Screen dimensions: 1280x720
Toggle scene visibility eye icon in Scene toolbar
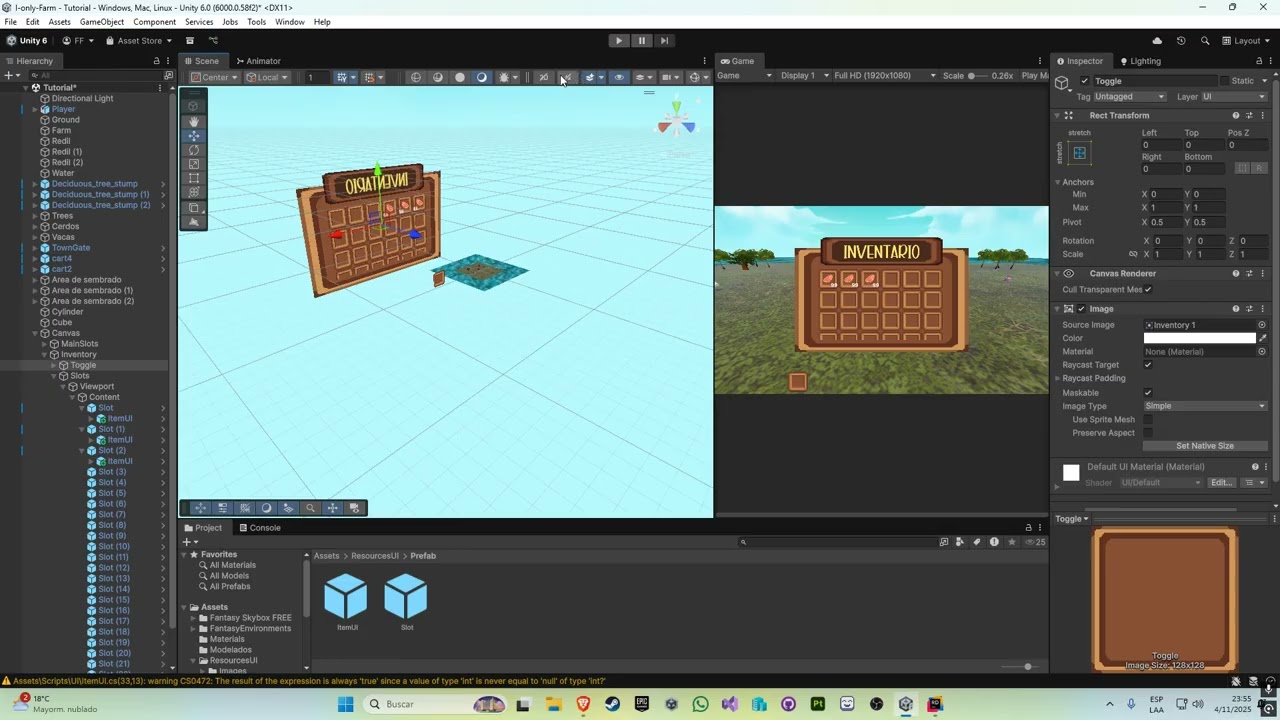point(619,77)
